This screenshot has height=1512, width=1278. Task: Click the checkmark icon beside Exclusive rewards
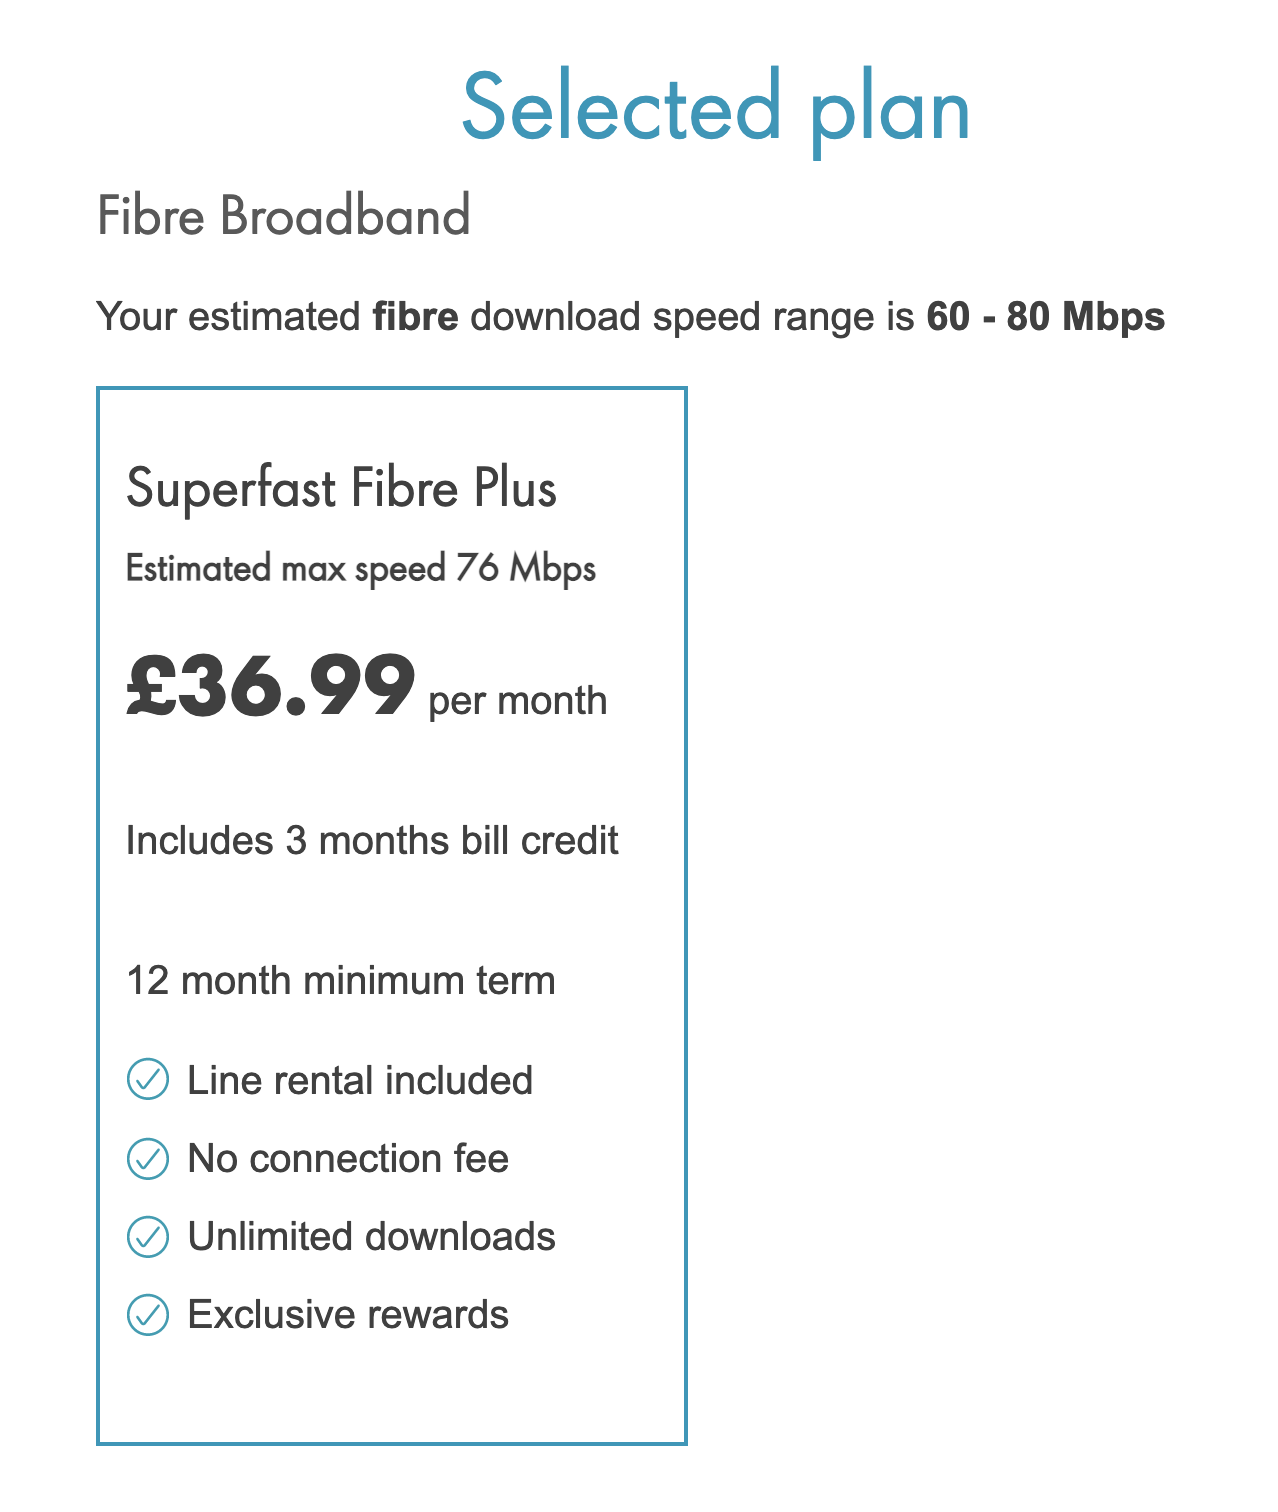click(x=148, y=1314)
